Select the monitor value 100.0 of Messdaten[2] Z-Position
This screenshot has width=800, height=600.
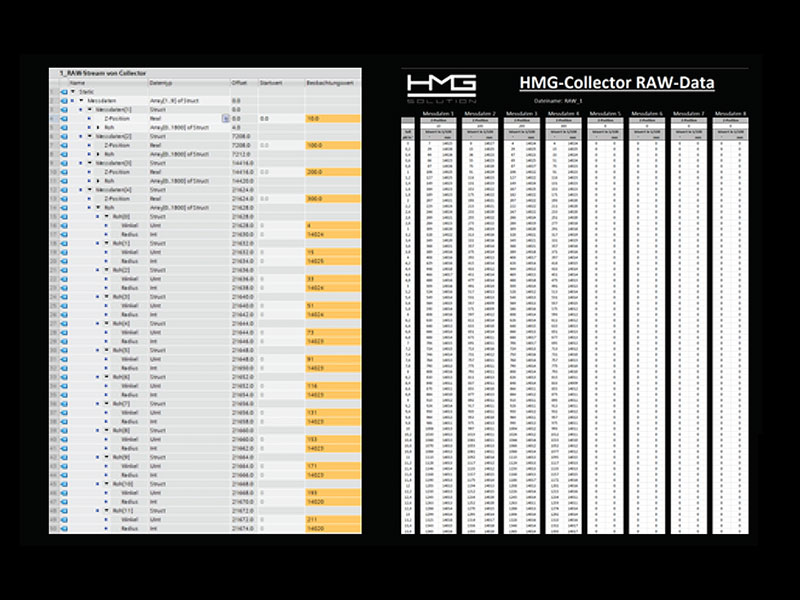pos(333,145)
